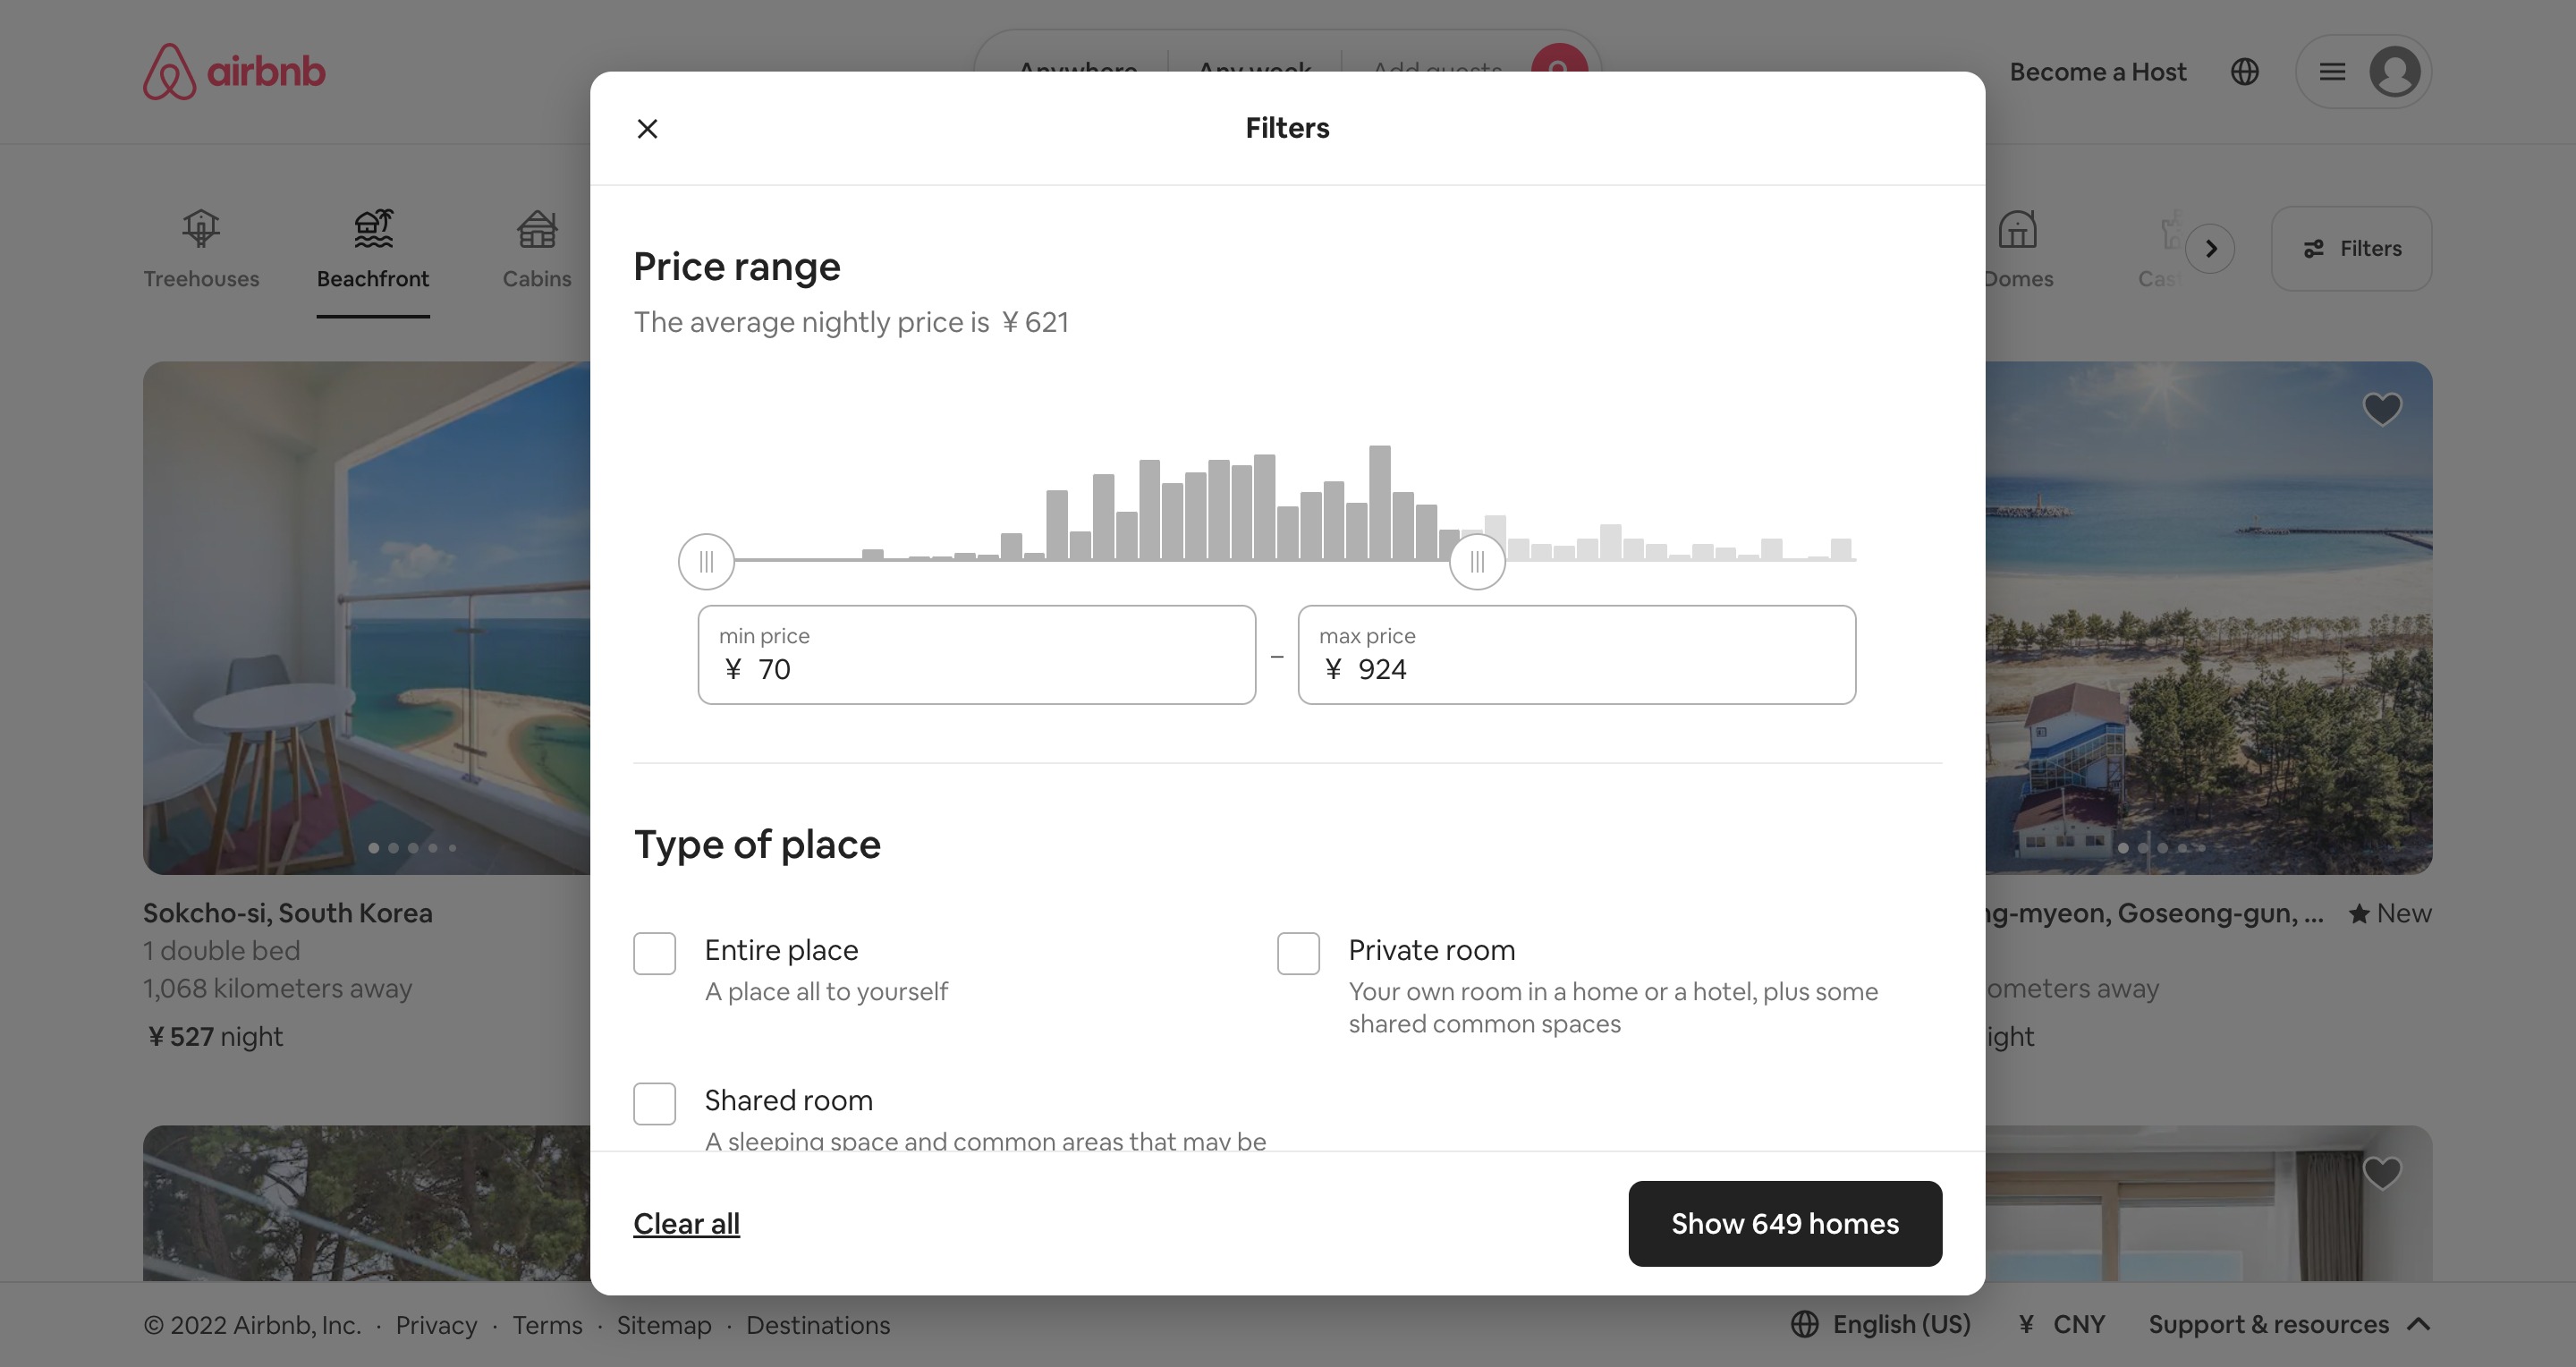Screen dimensions: 2576x1367
Task: Open the Filters button on page
Action: [2351, 248]
